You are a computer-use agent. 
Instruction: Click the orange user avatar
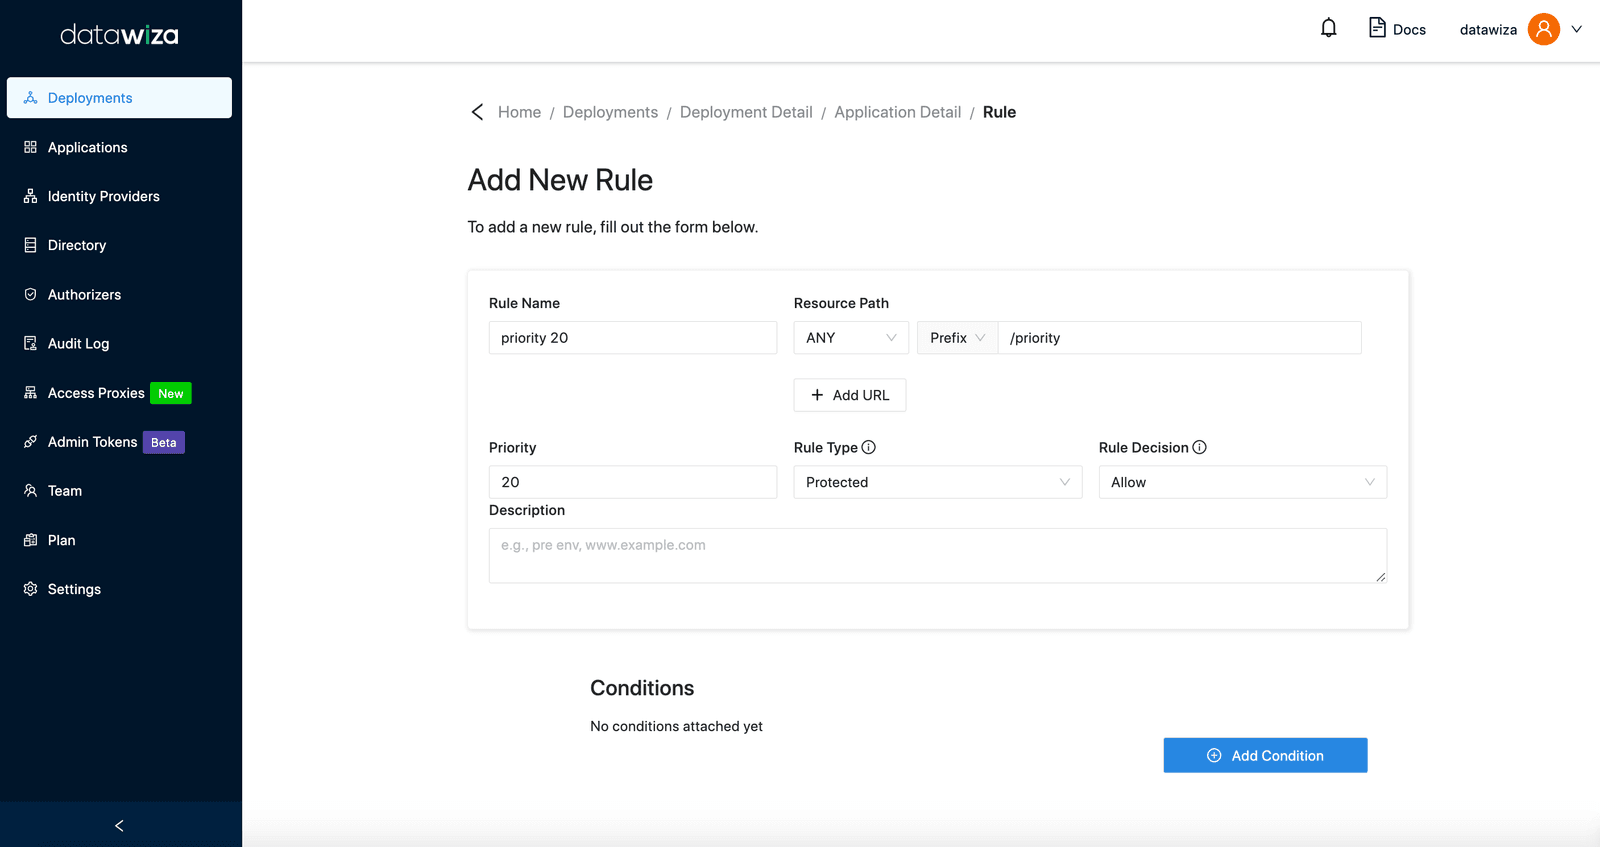(x=1544, y=29)
